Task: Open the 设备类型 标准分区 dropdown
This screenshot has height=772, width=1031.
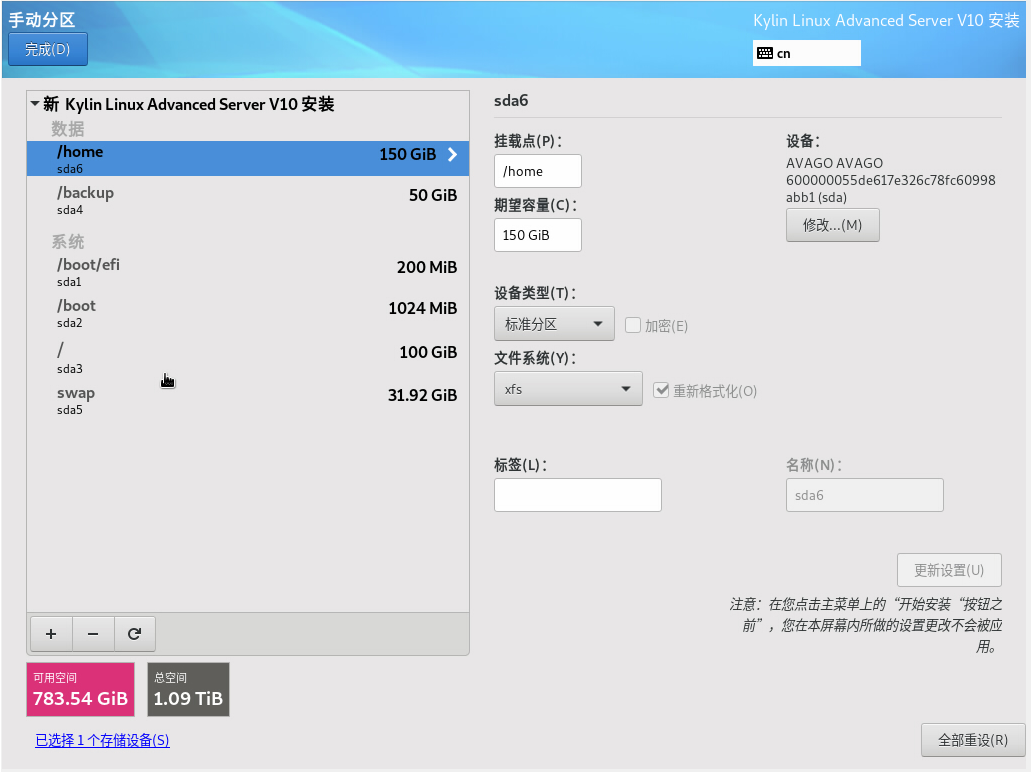Action: click(x=554, y=324)
